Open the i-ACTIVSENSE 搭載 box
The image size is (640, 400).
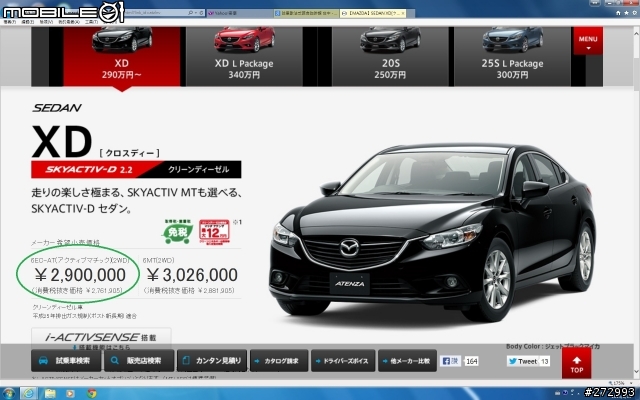coord(101,339)
